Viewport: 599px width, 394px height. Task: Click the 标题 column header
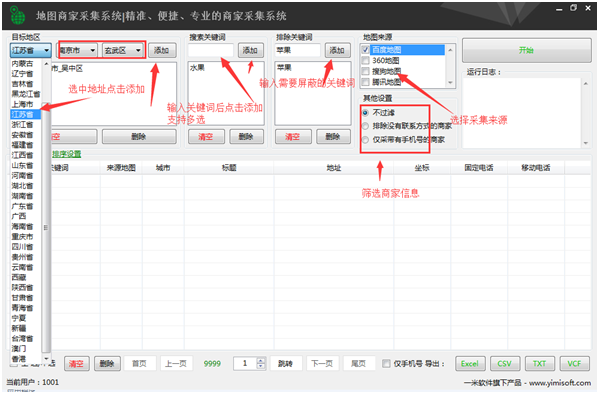tap(229, 168)
